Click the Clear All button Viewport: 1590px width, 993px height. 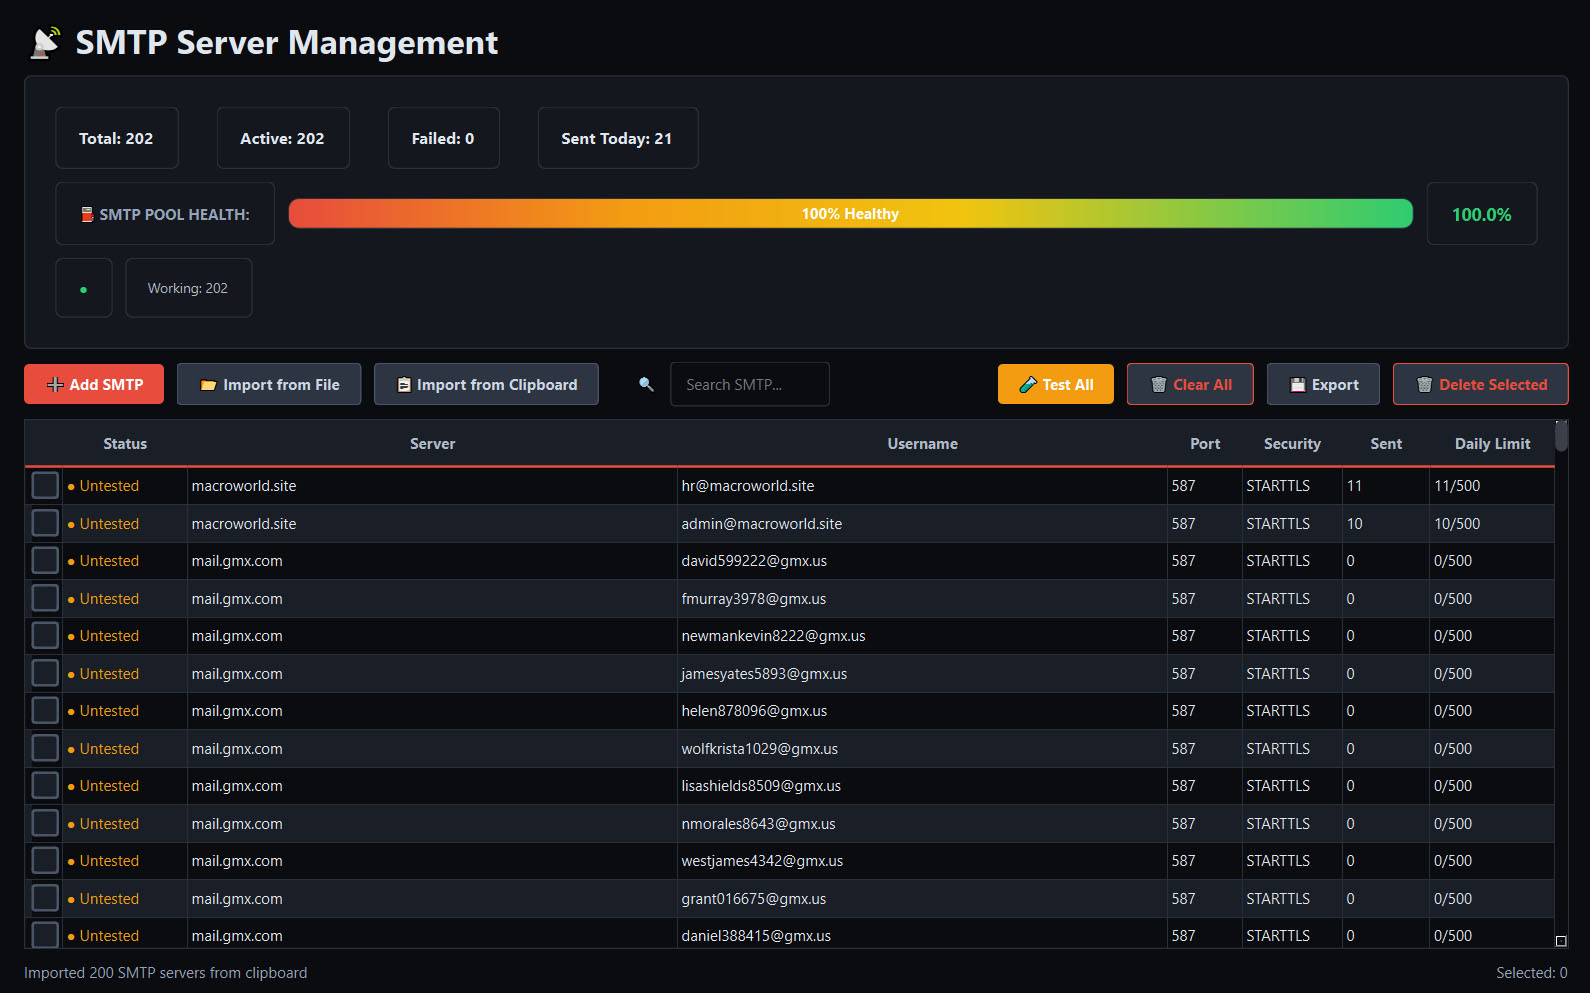click(x=1190, y=384)
